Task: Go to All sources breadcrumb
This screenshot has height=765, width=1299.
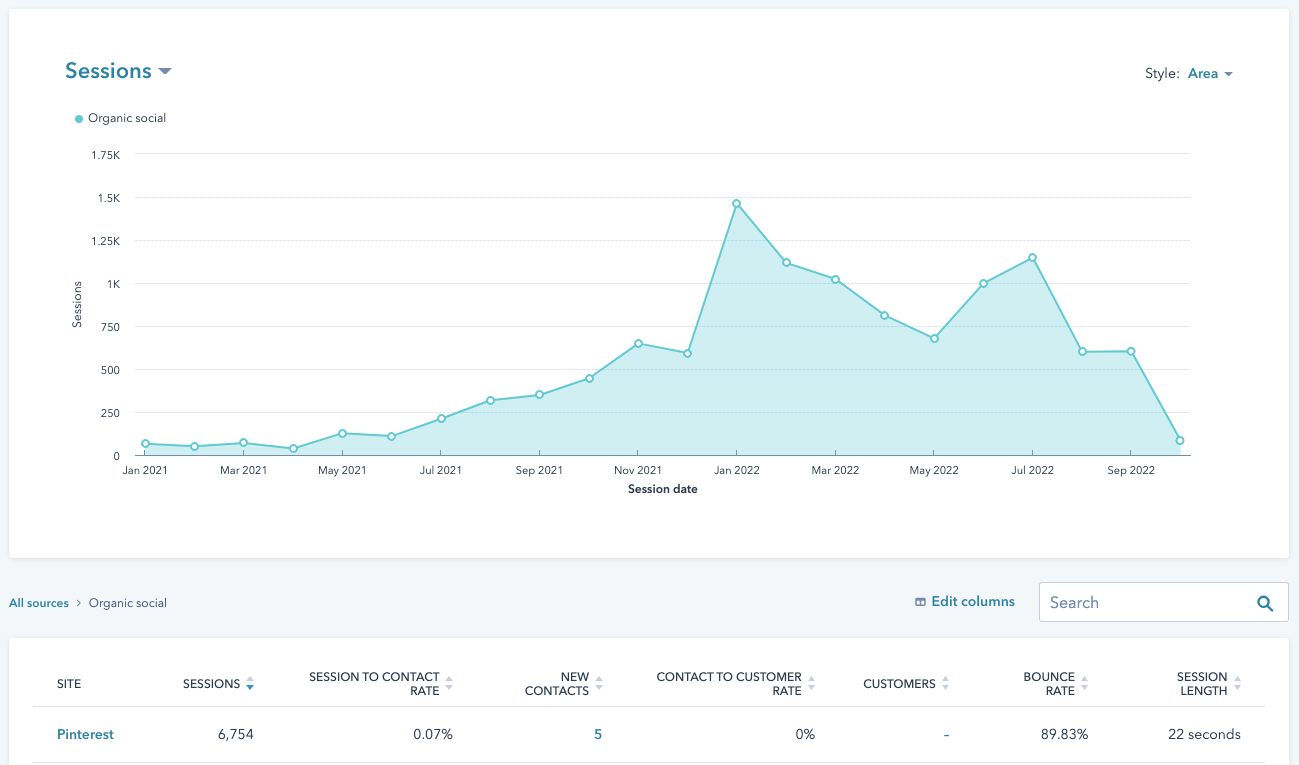Action: 39,603
